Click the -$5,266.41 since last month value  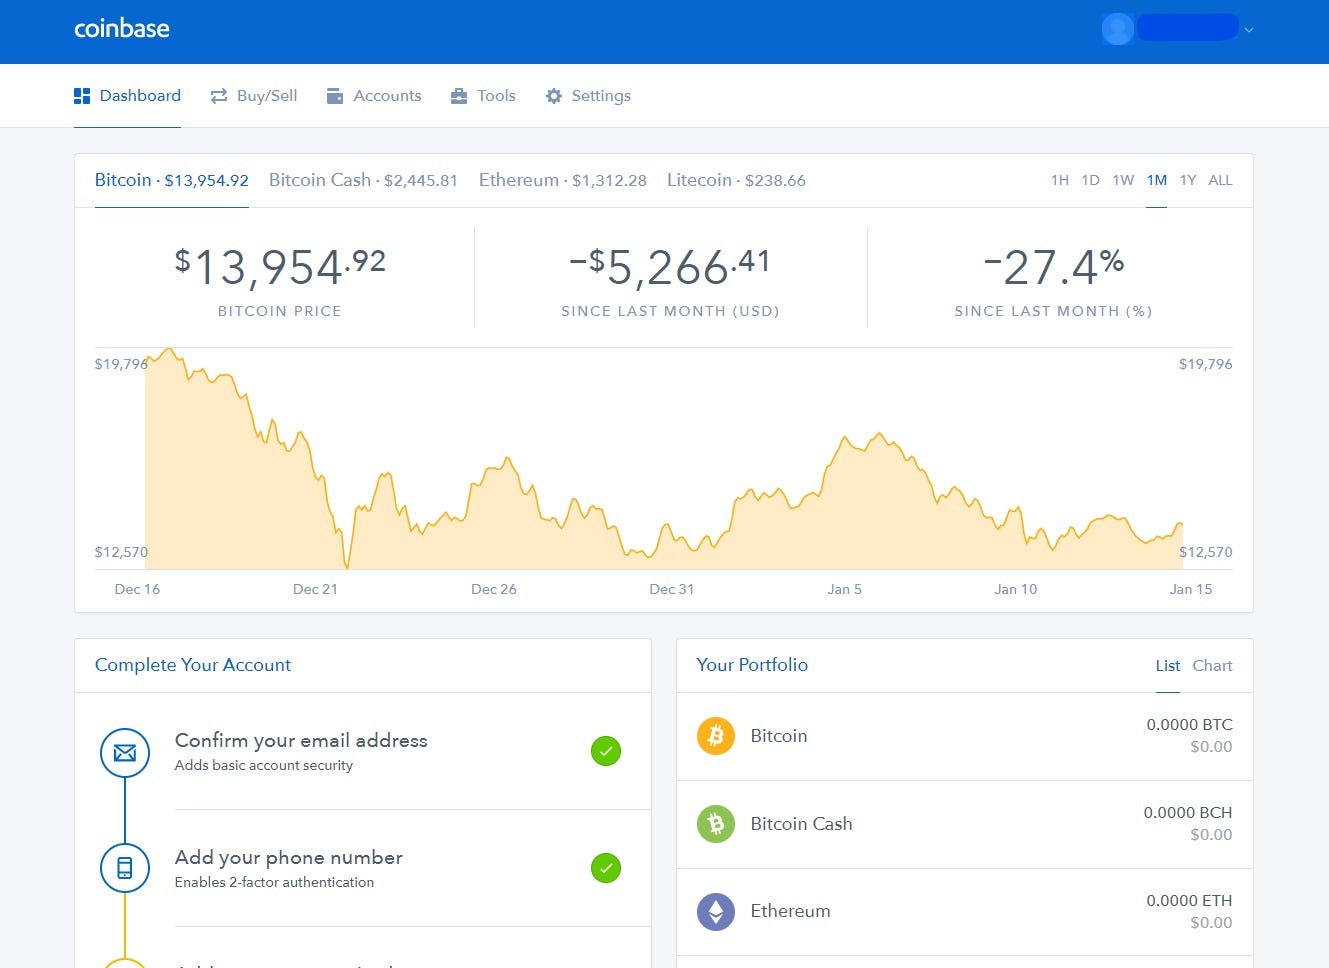coord(670,267)
